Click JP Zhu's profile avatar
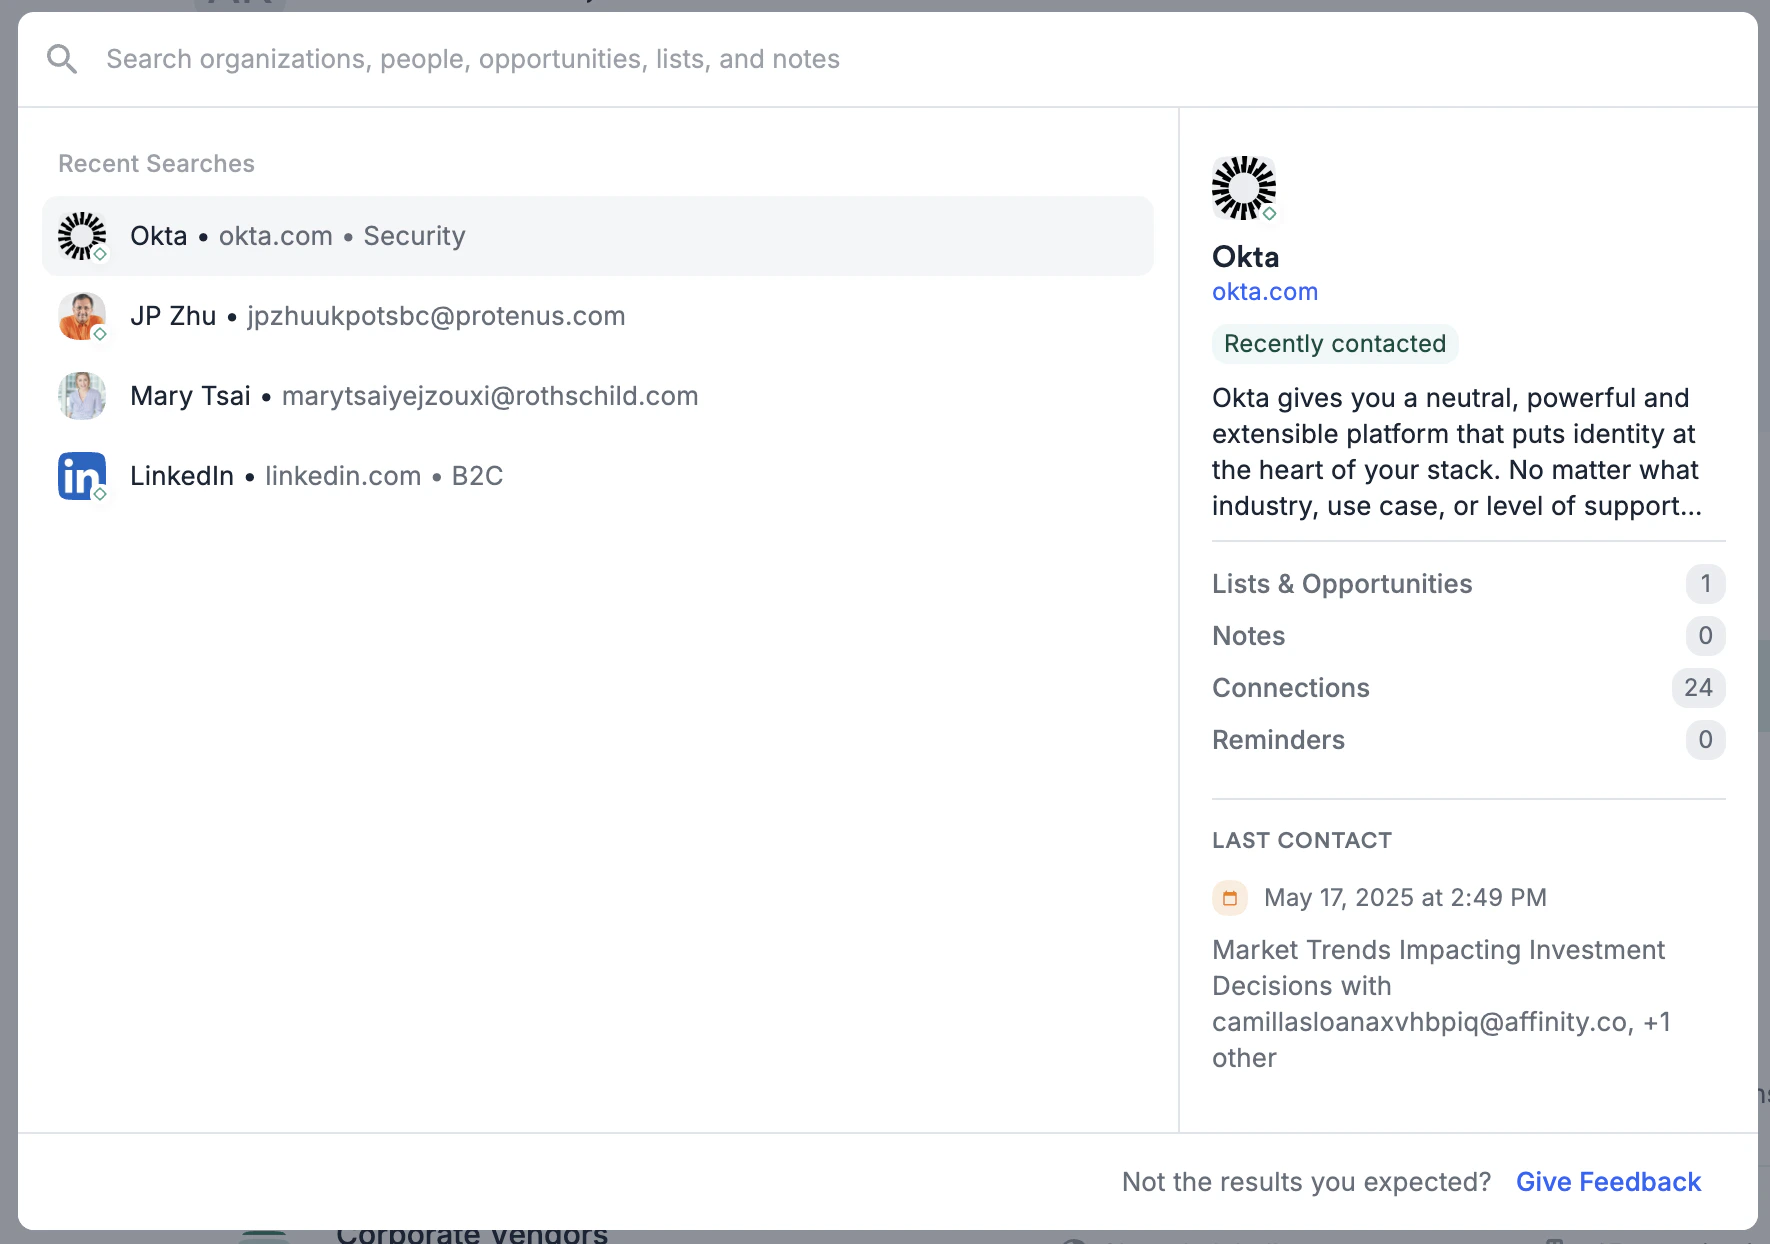 coord(82,316)
